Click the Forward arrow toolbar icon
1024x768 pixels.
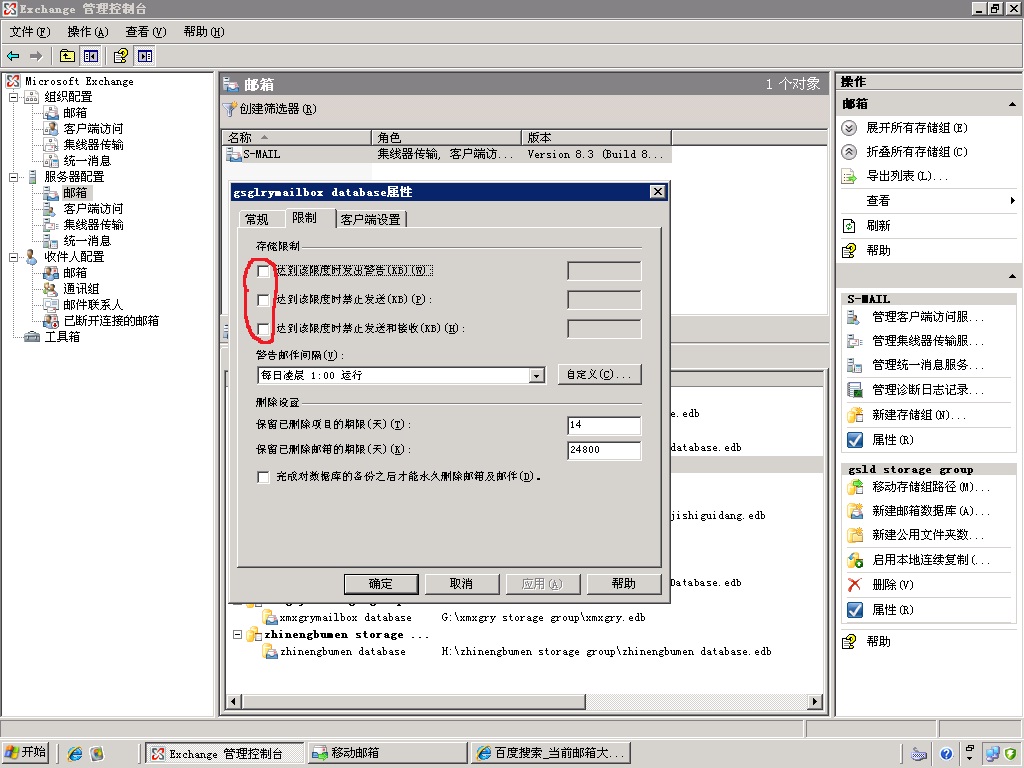pyautogui.click(x=36, y=56)
